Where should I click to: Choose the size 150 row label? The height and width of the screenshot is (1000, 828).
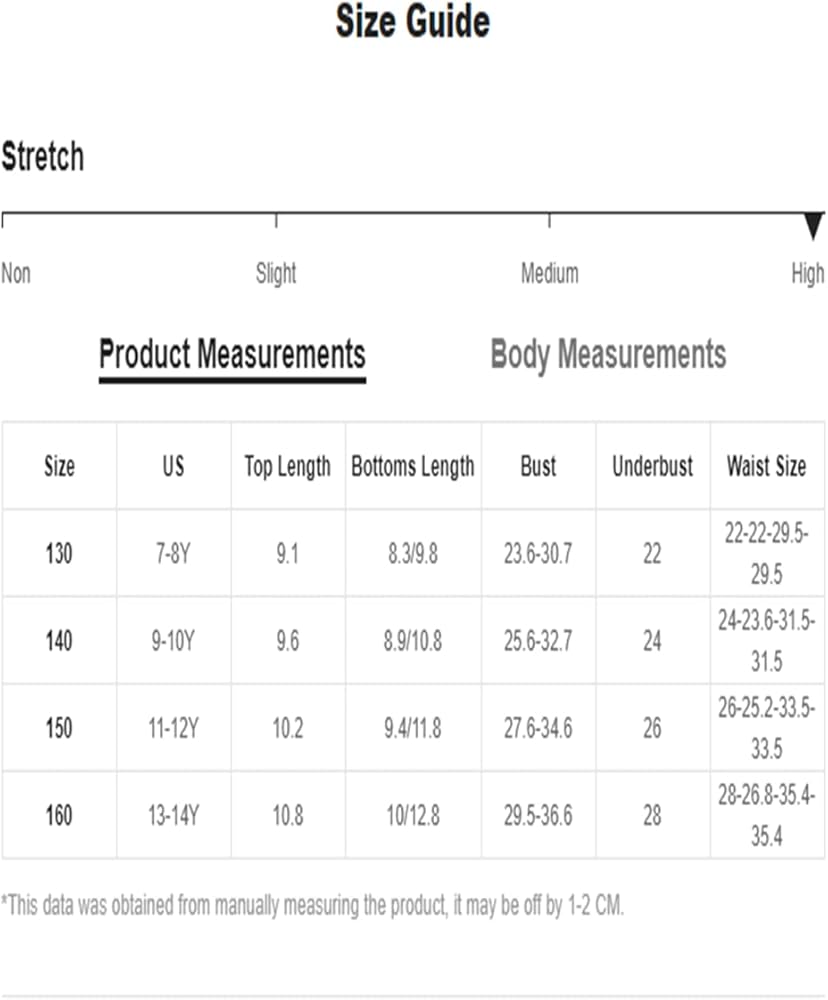[x=59, y=728]
